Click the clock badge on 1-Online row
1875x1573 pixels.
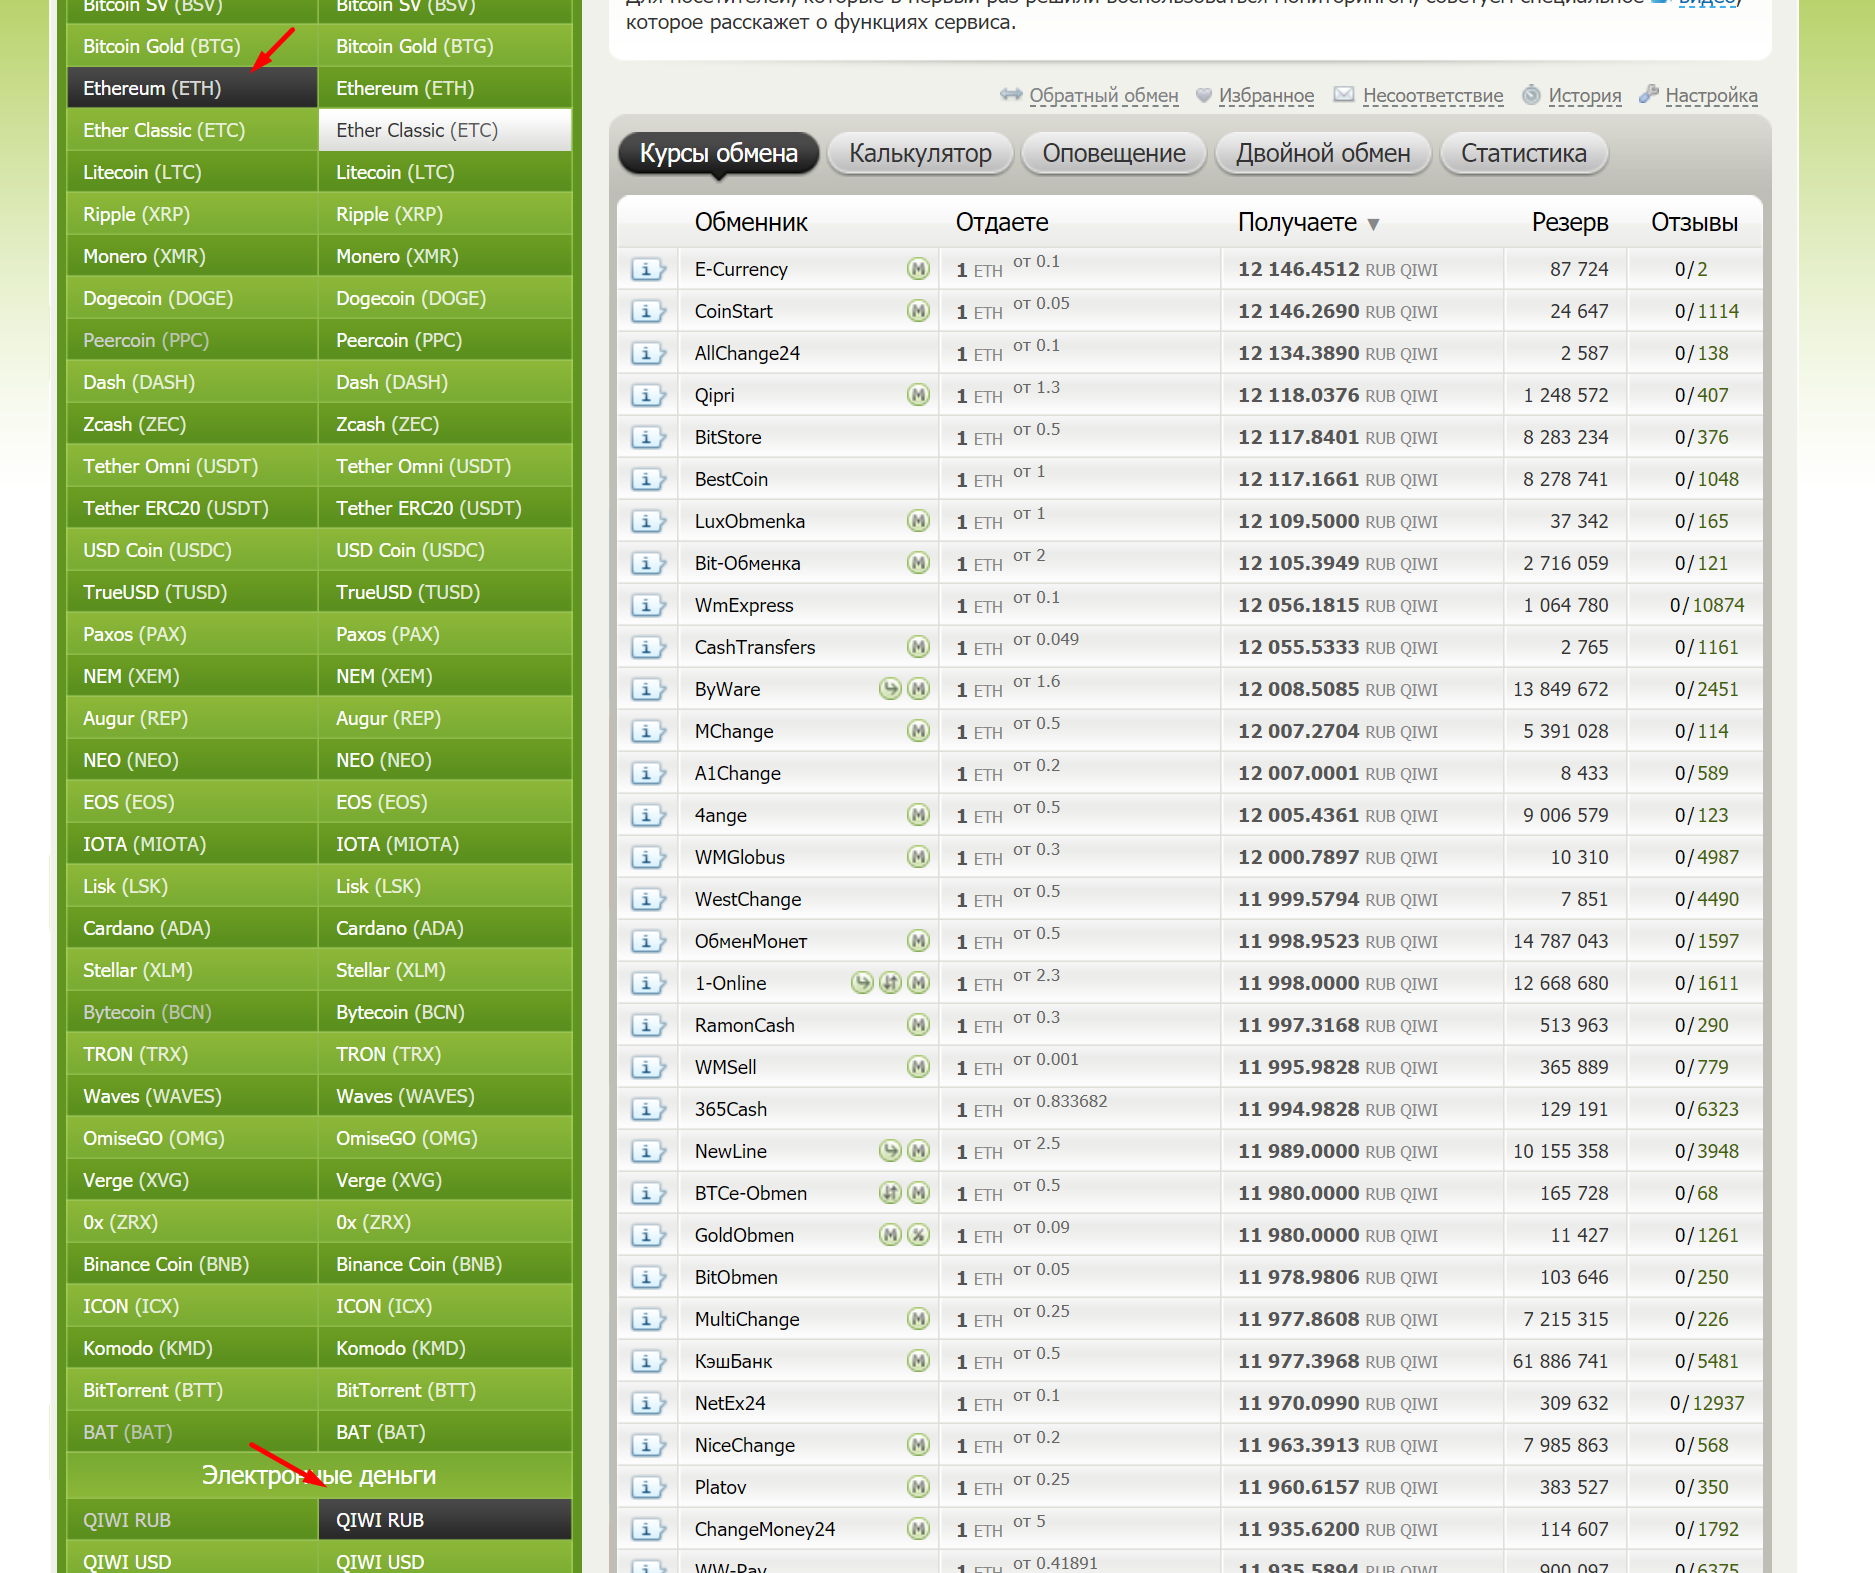point(862,983)
